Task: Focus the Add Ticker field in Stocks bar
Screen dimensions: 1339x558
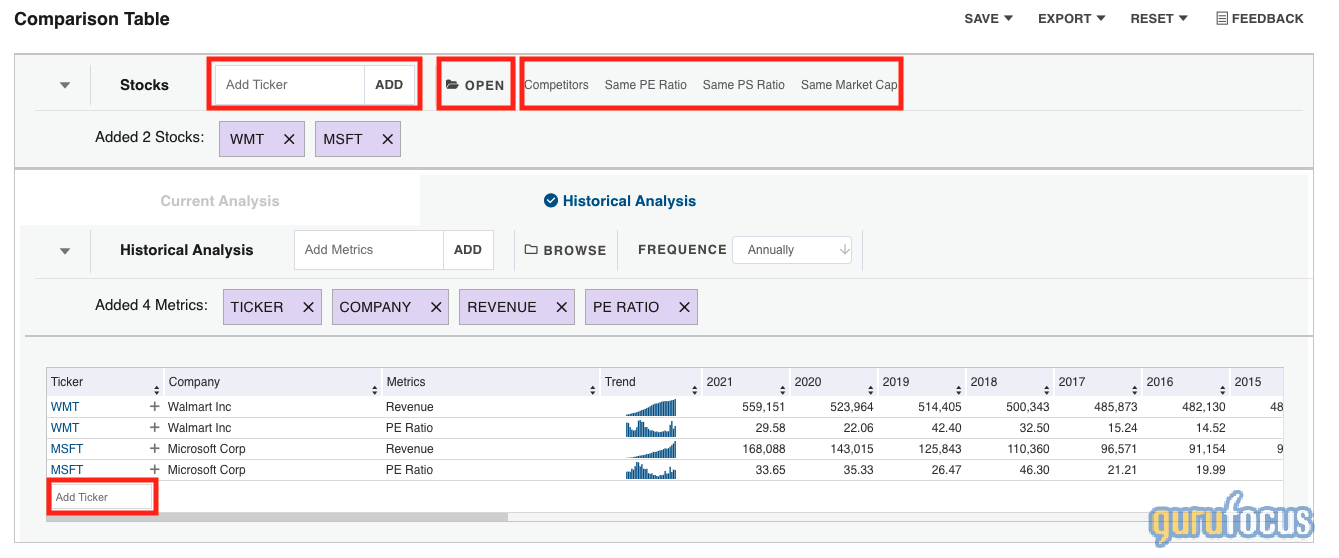Action: (290, 85)
